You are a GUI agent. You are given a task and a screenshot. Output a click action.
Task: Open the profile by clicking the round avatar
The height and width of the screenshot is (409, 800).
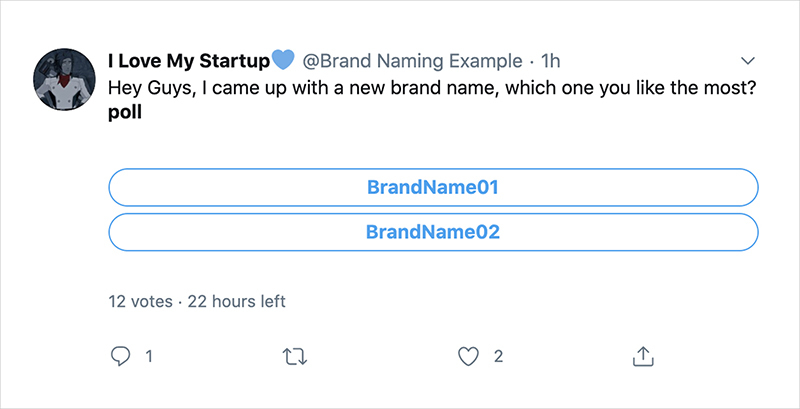[x=64, y=80]
